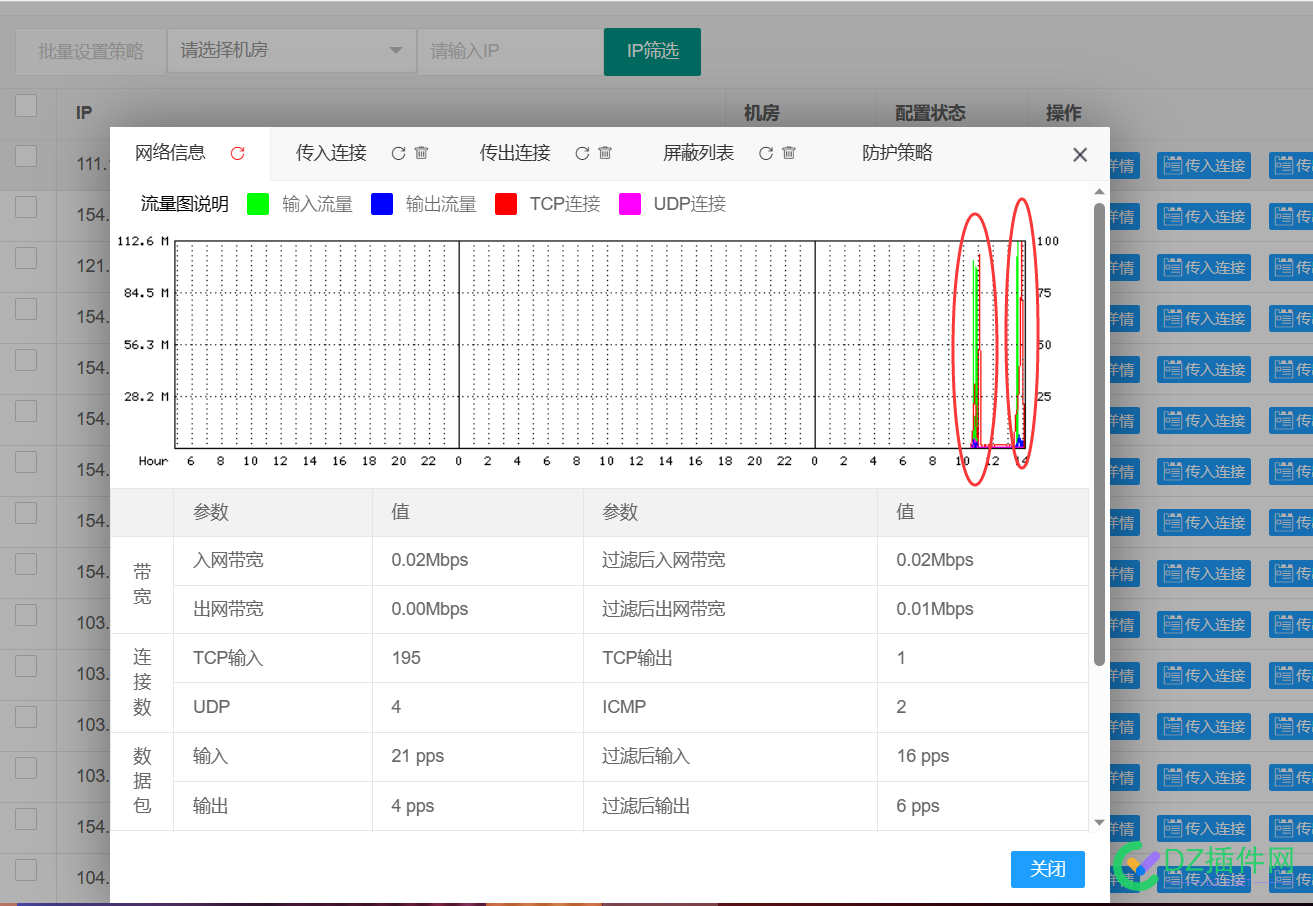Screen dimensions: 1313x906
Task: Click scrollbar up arrow in dialog
Action: (1099, 191)
